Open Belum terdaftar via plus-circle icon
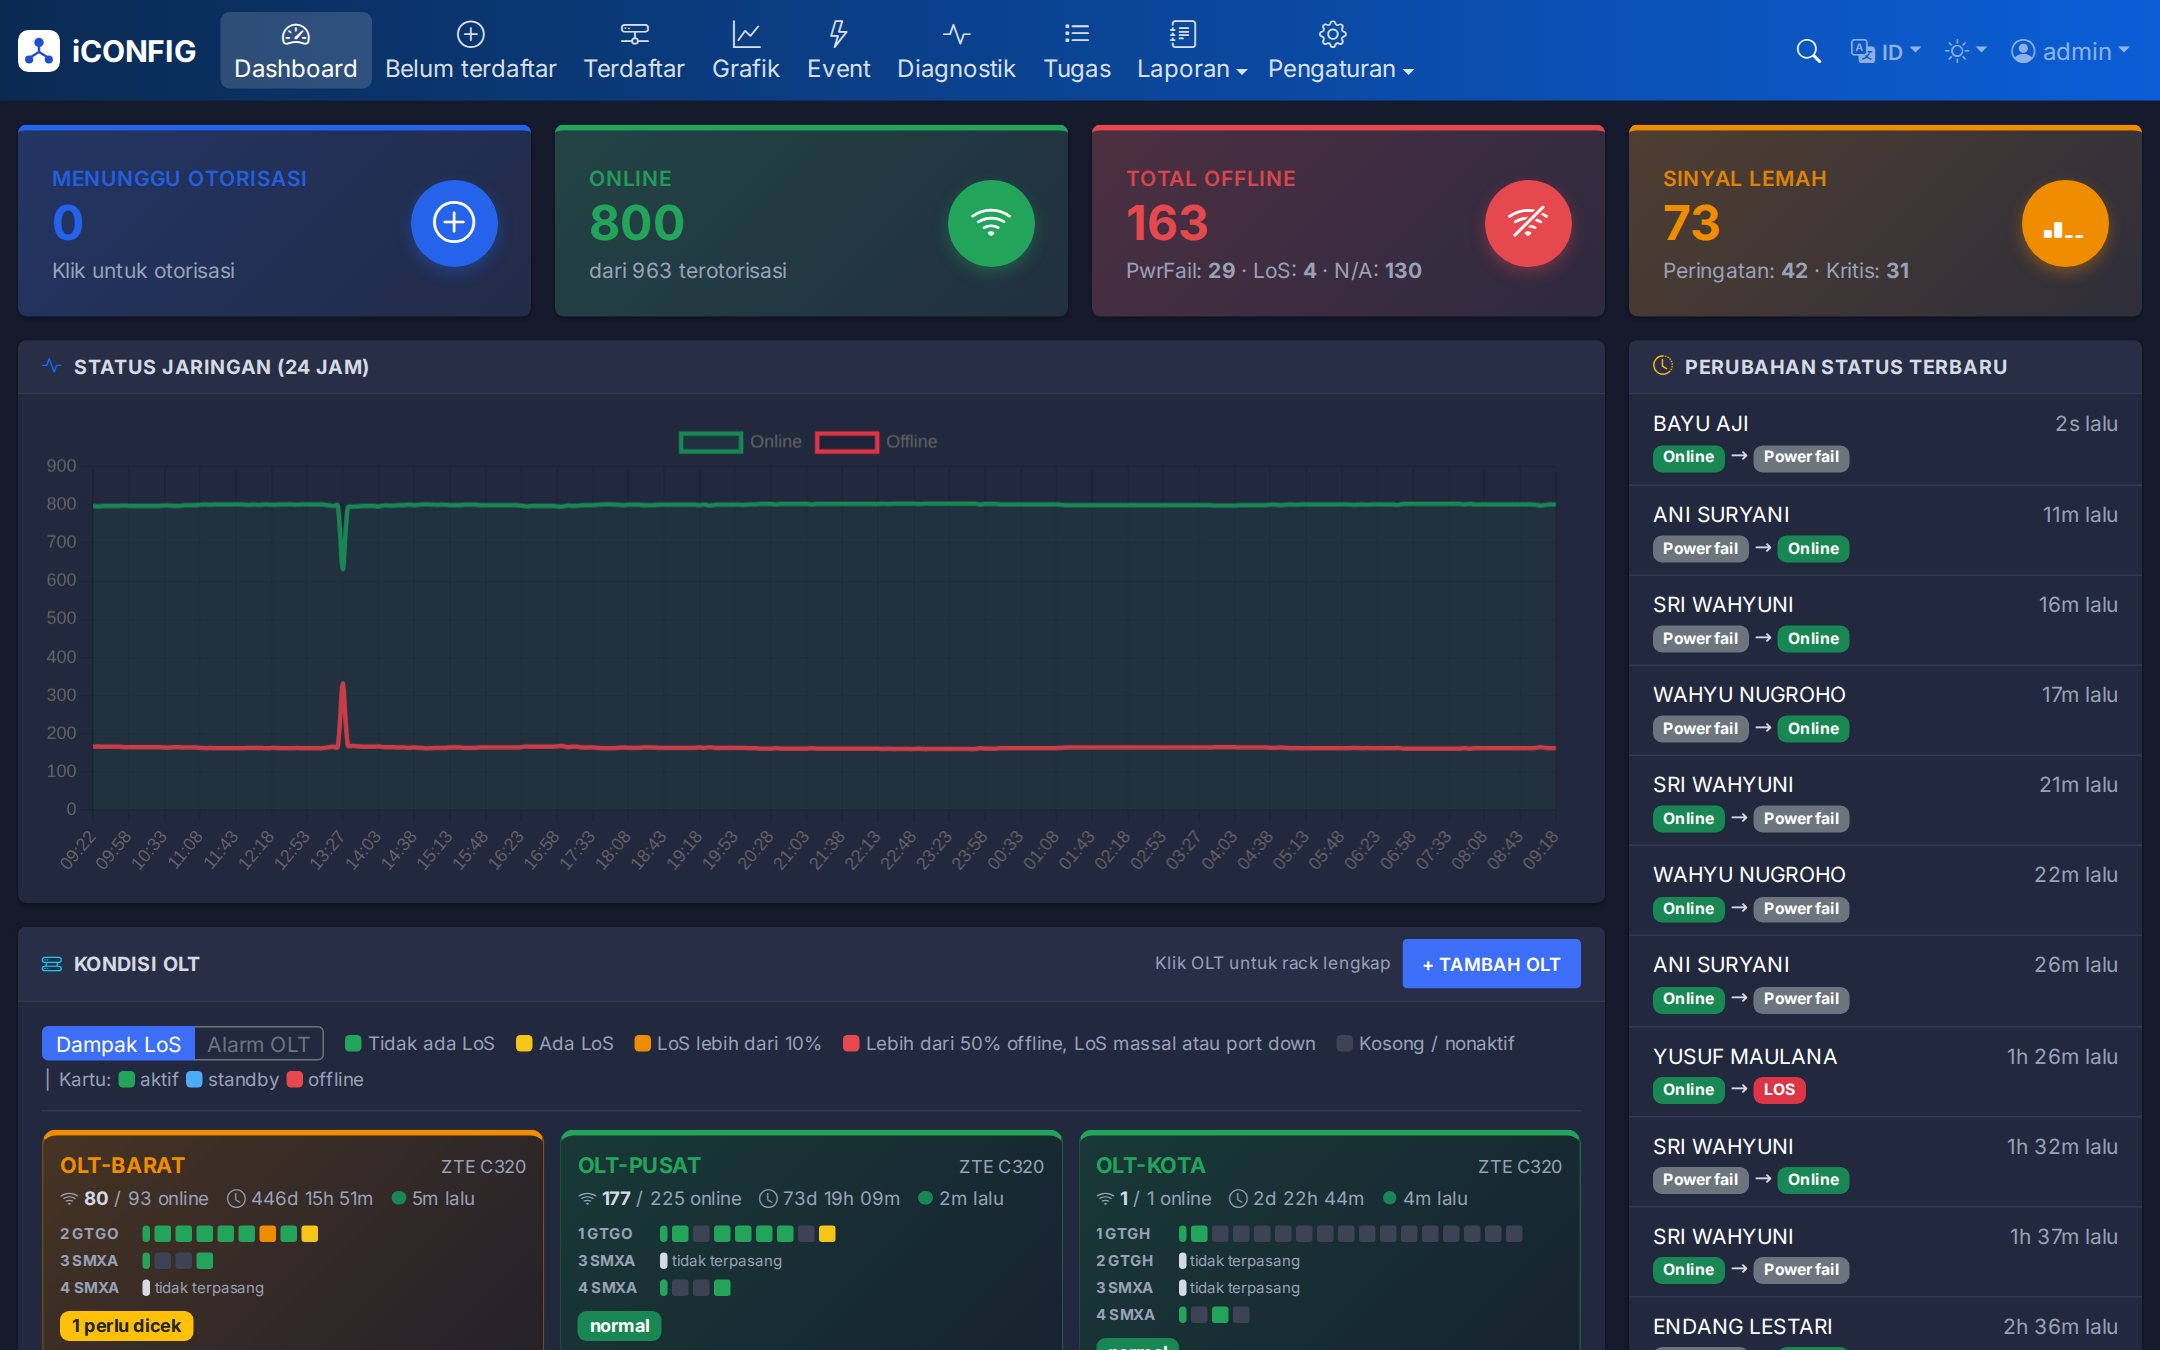 (x=471, y=34)
